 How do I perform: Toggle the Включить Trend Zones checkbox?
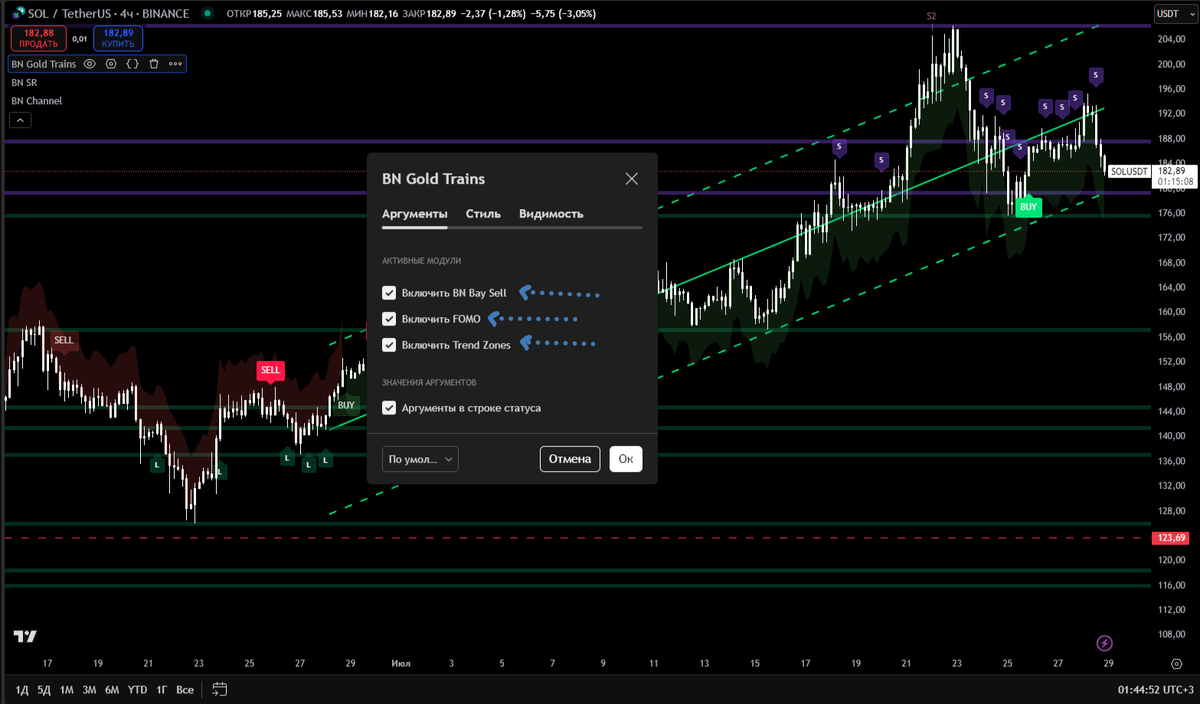coord(389,345)
